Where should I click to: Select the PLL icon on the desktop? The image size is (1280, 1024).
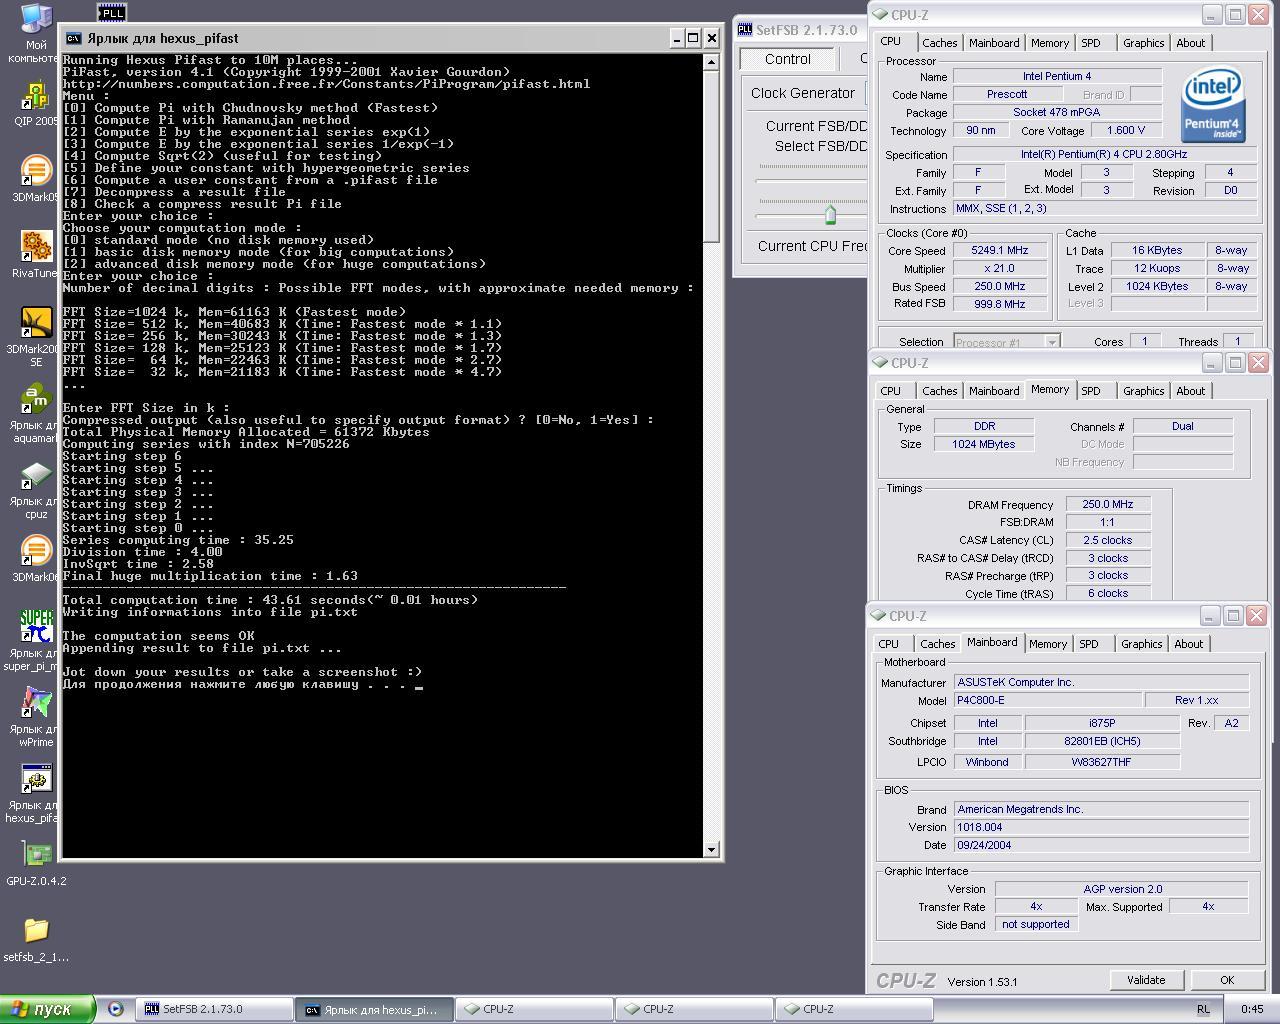point(112,12)
